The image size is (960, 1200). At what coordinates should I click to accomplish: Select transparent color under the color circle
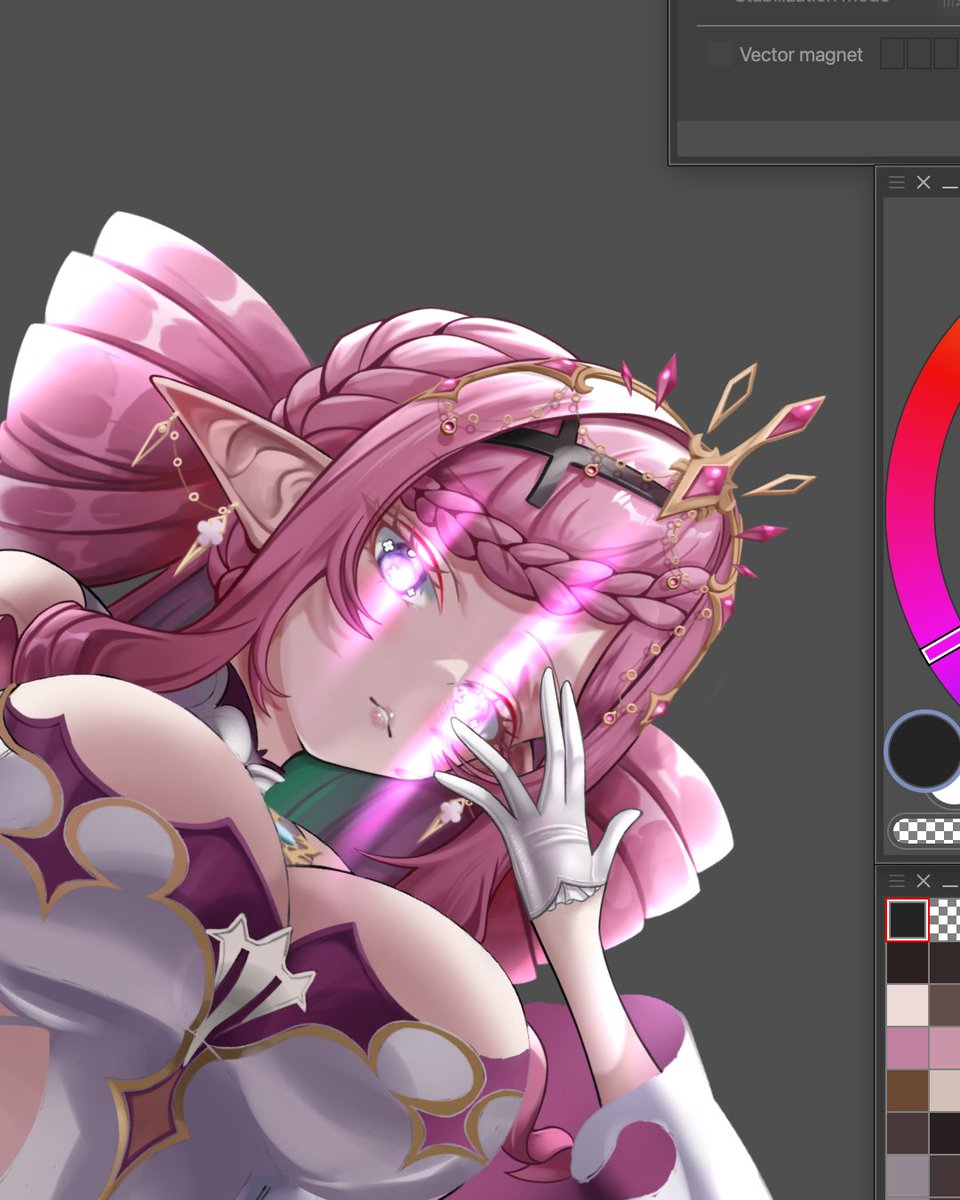[x=925, y=831]
